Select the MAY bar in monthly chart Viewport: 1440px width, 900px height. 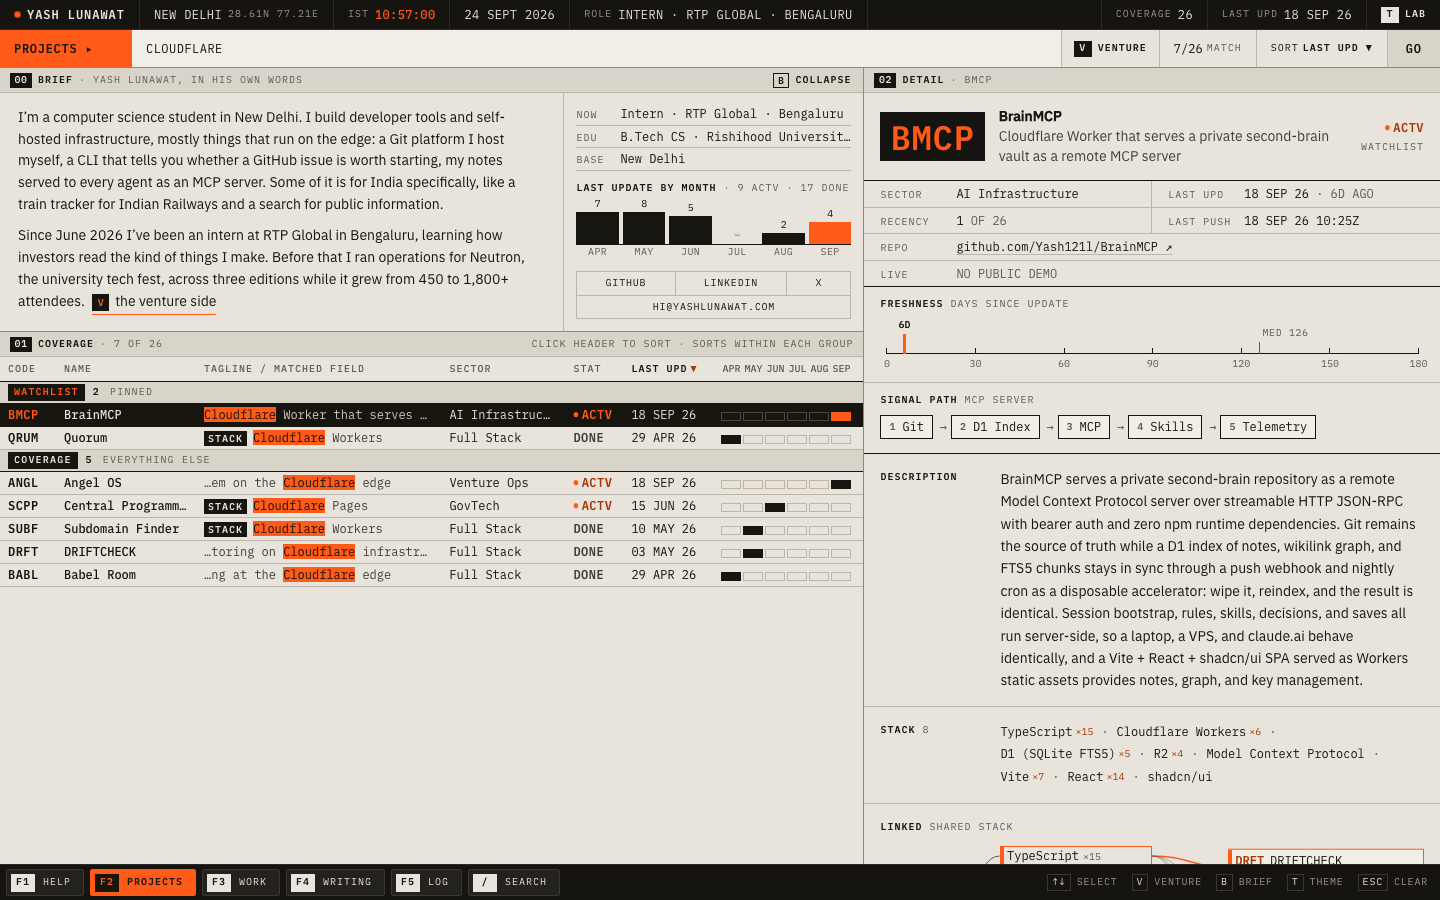[x=644, y=228]
